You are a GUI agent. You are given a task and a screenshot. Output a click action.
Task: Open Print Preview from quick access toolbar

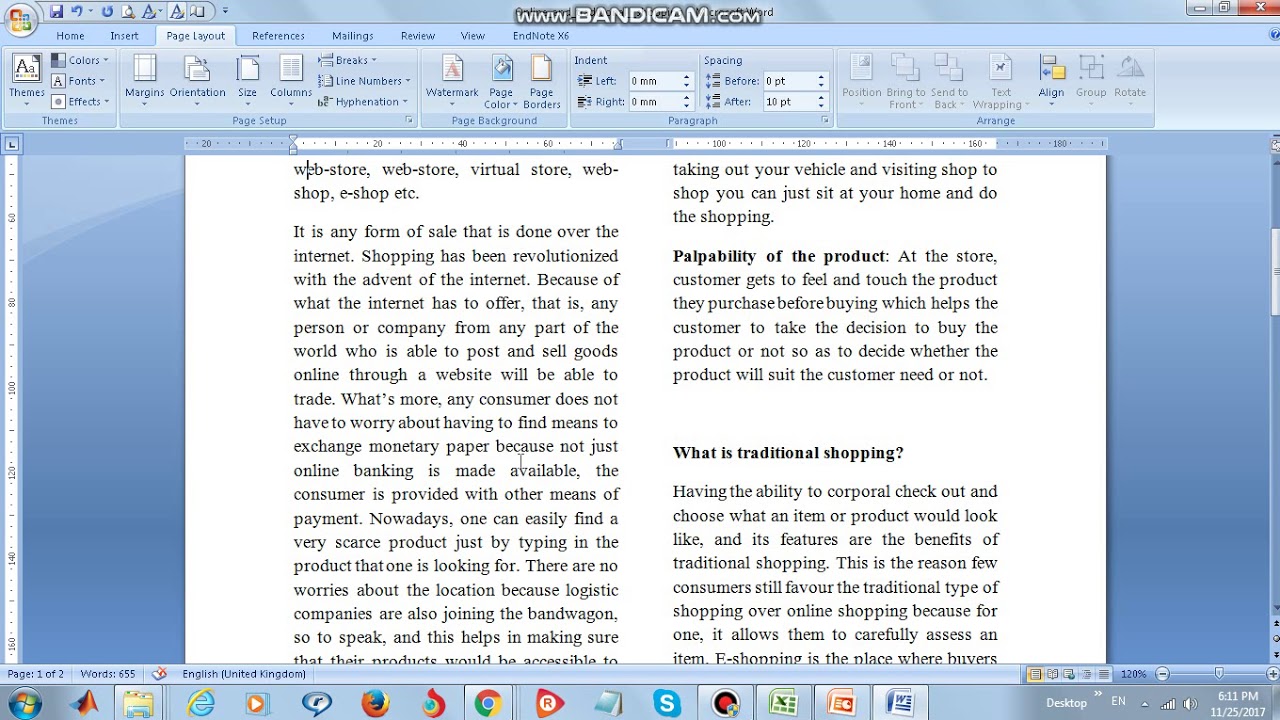pos(128,12)
